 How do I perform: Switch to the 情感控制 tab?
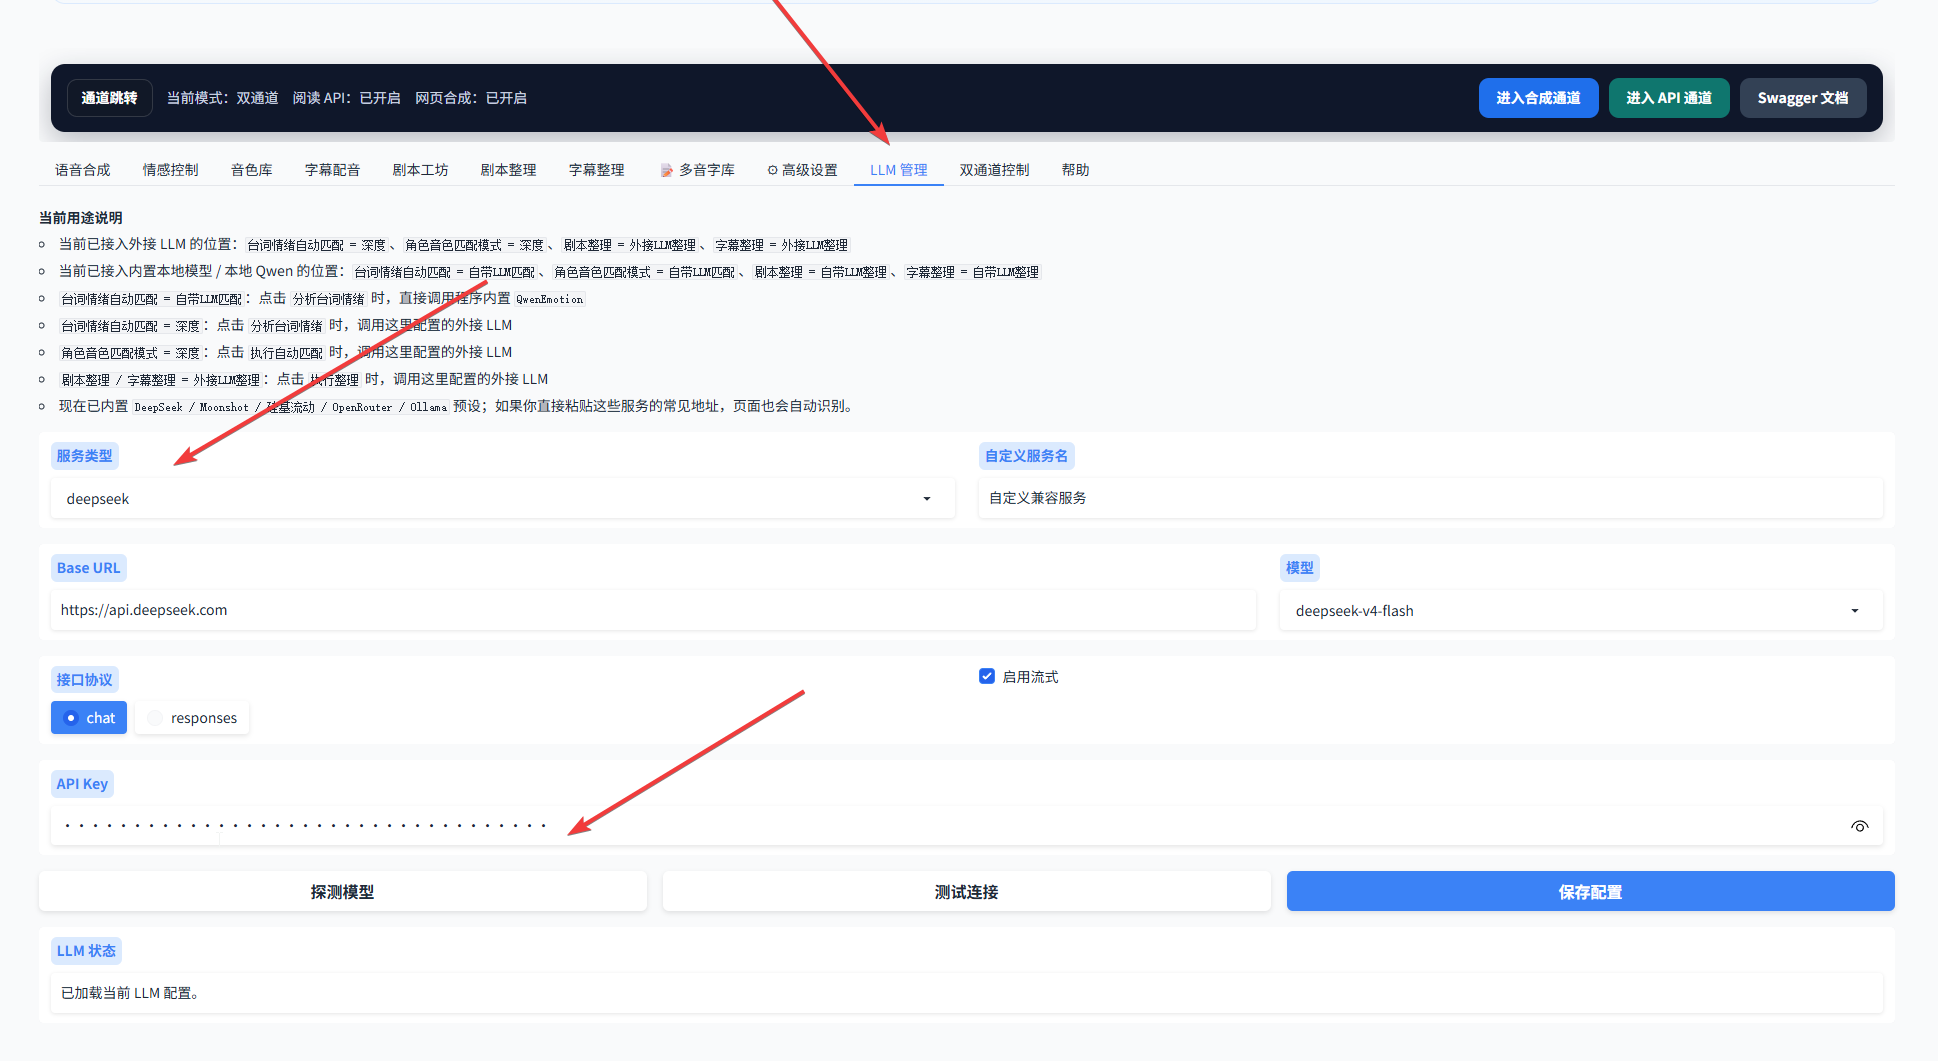tap(171, 170)
